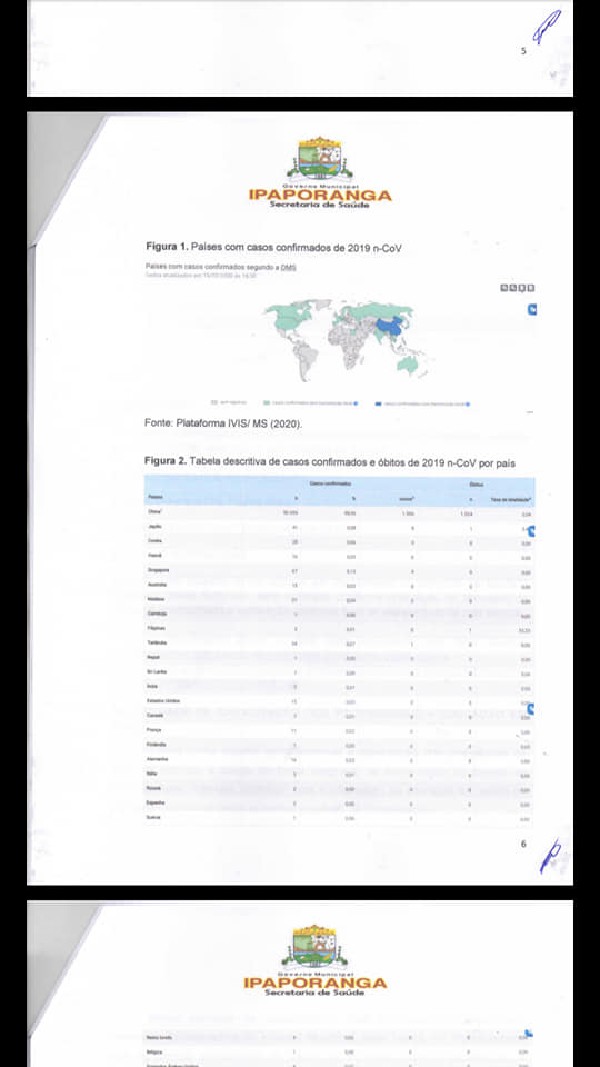Image resolution: width=600 pixels, height=1067 pixels.
Task: Click the Ipaporanga coat of arms on page 6
Action: pos(320,159)
